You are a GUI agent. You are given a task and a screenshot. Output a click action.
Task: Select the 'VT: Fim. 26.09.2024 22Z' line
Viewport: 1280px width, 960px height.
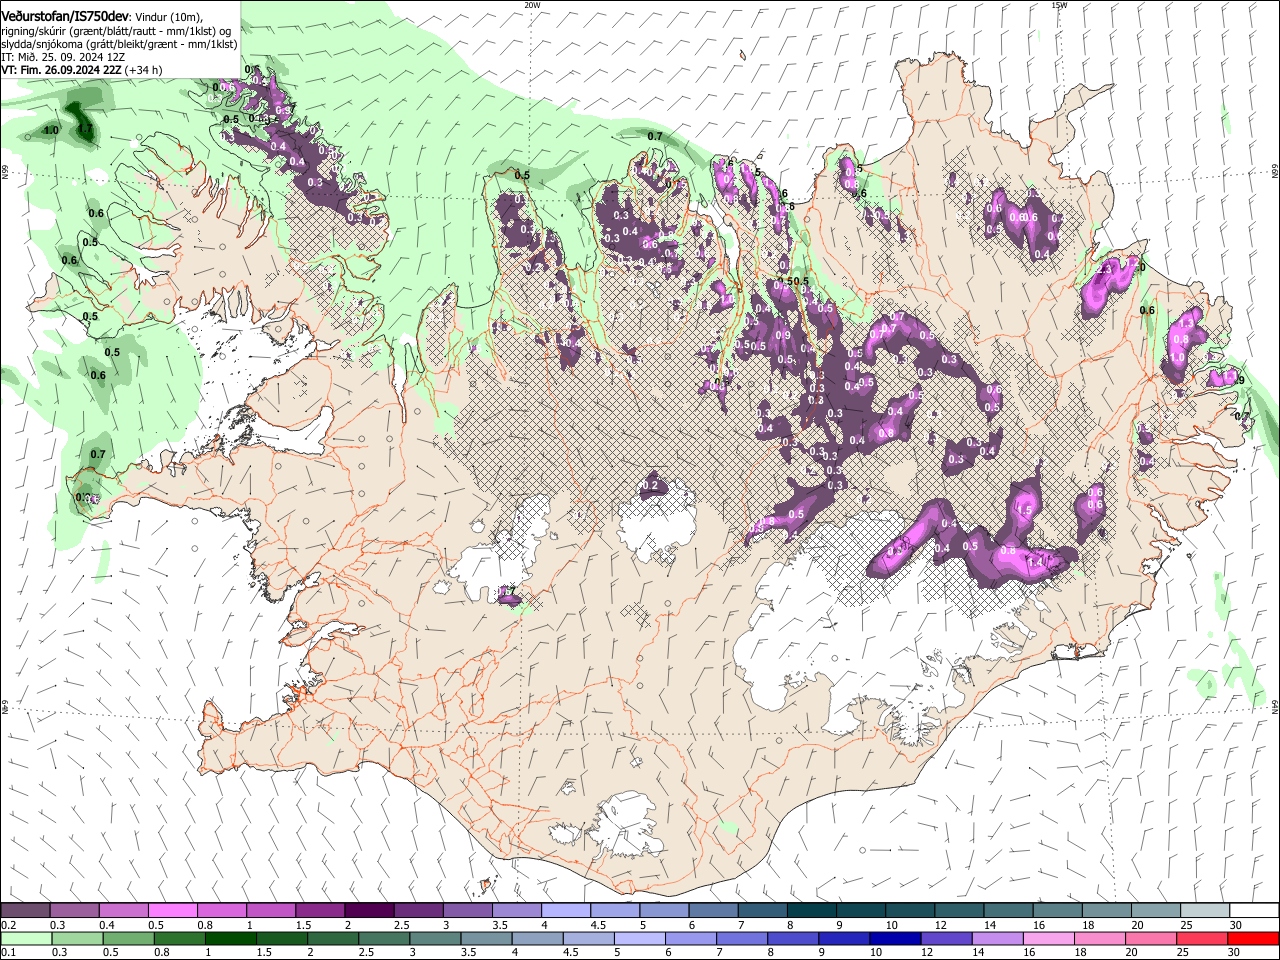coord(61,70)
